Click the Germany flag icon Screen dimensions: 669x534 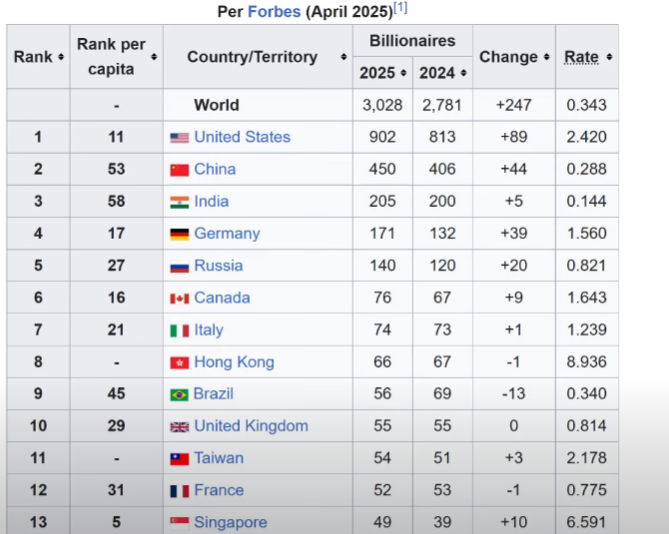click(x=179, y=234)
